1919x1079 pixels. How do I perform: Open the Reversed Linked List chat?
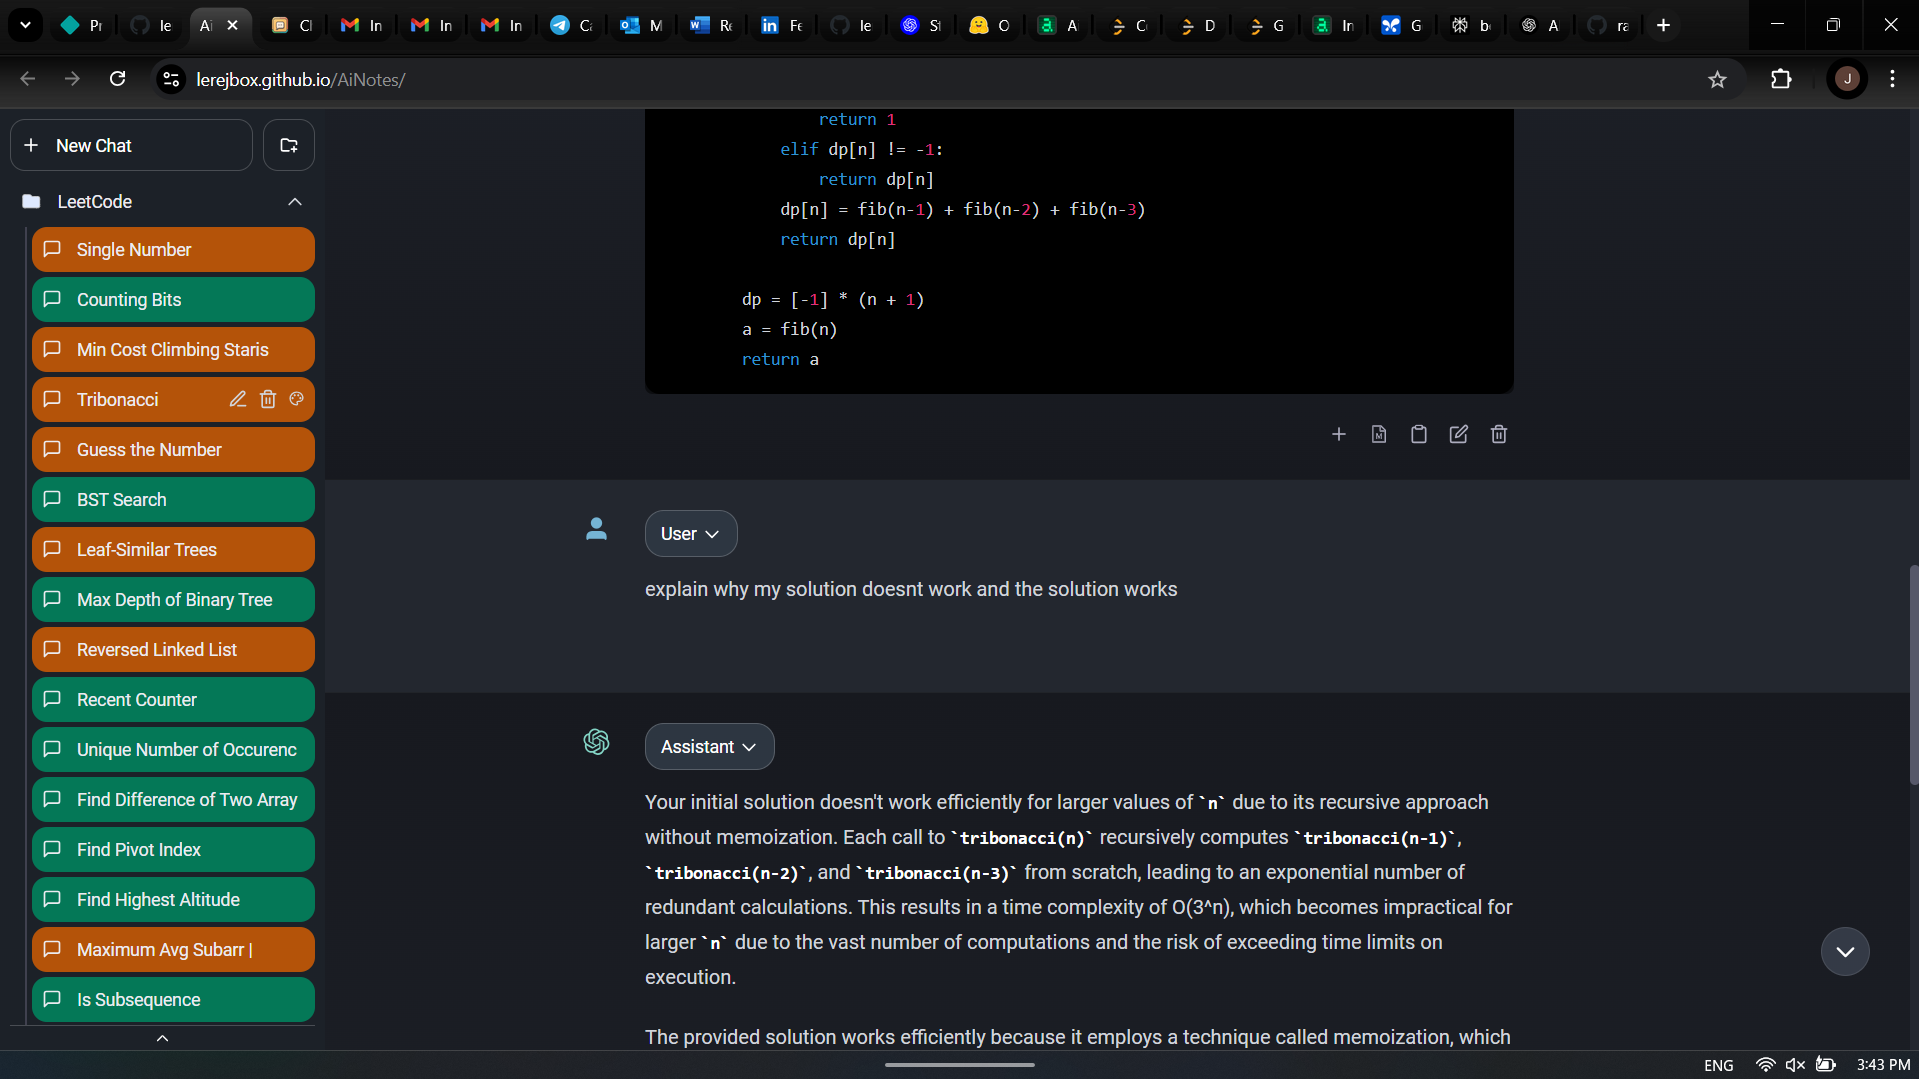pyautogui.click(x=173, y=650)
